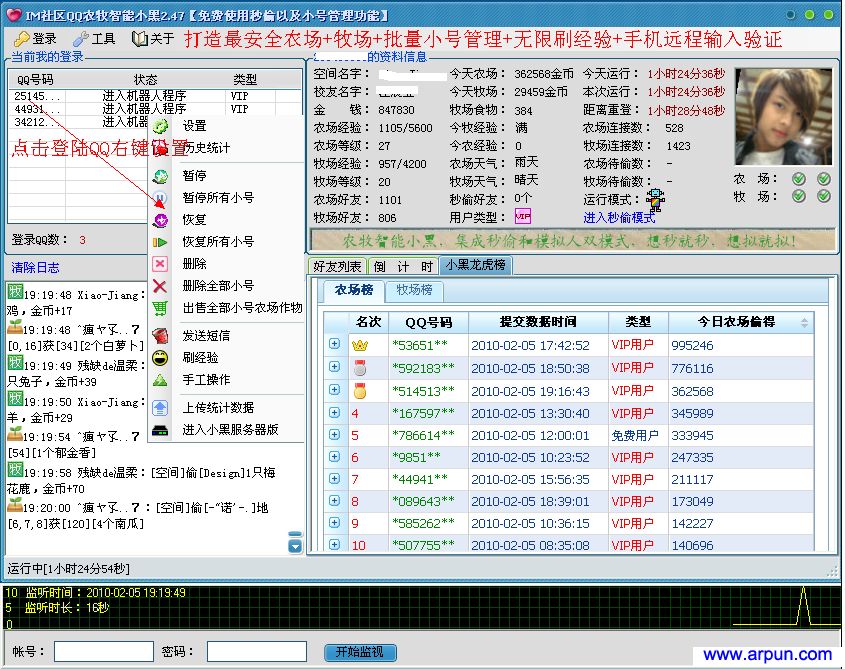The height and width of the screenshot is (669, 845).
Task: Expand the rank 6 row *9851**
Action: coord(334,457)
